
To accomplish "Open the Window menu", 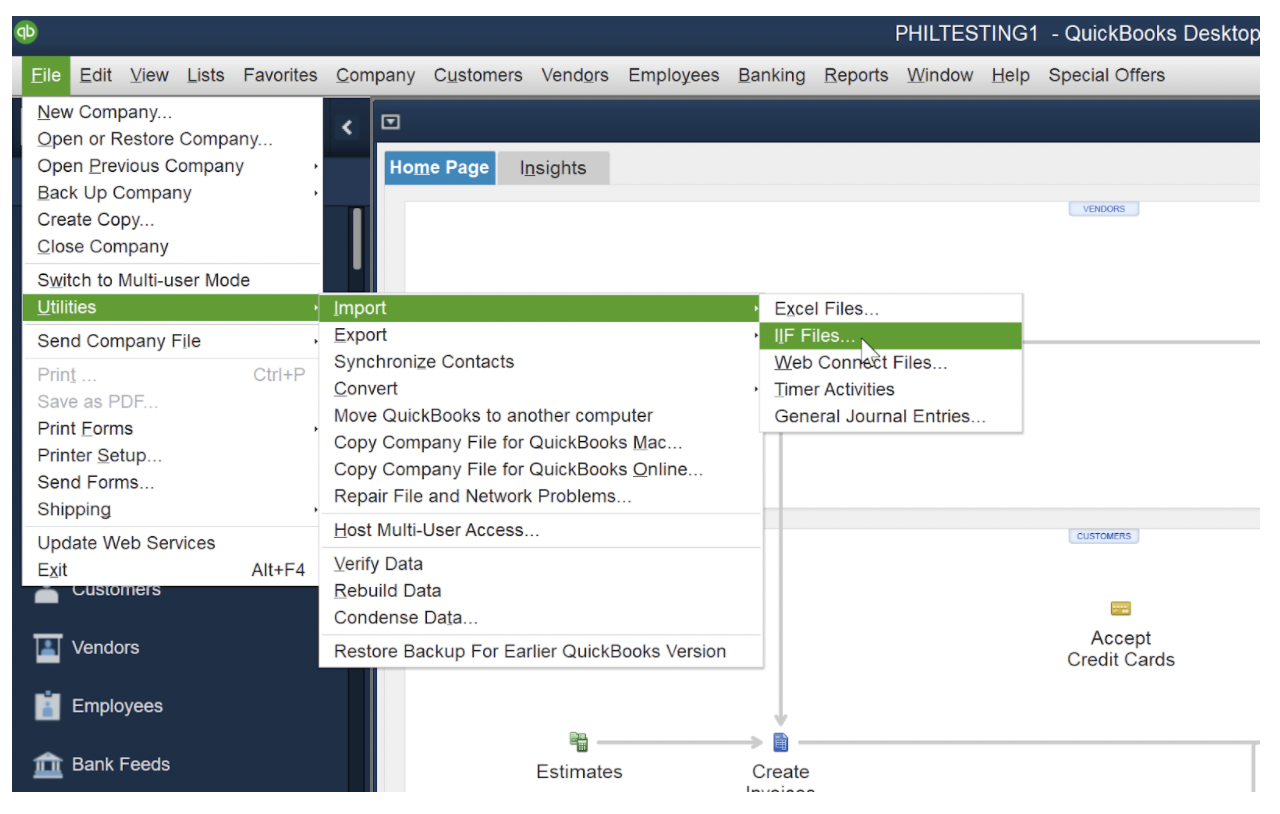I will (x=940, y=75).
